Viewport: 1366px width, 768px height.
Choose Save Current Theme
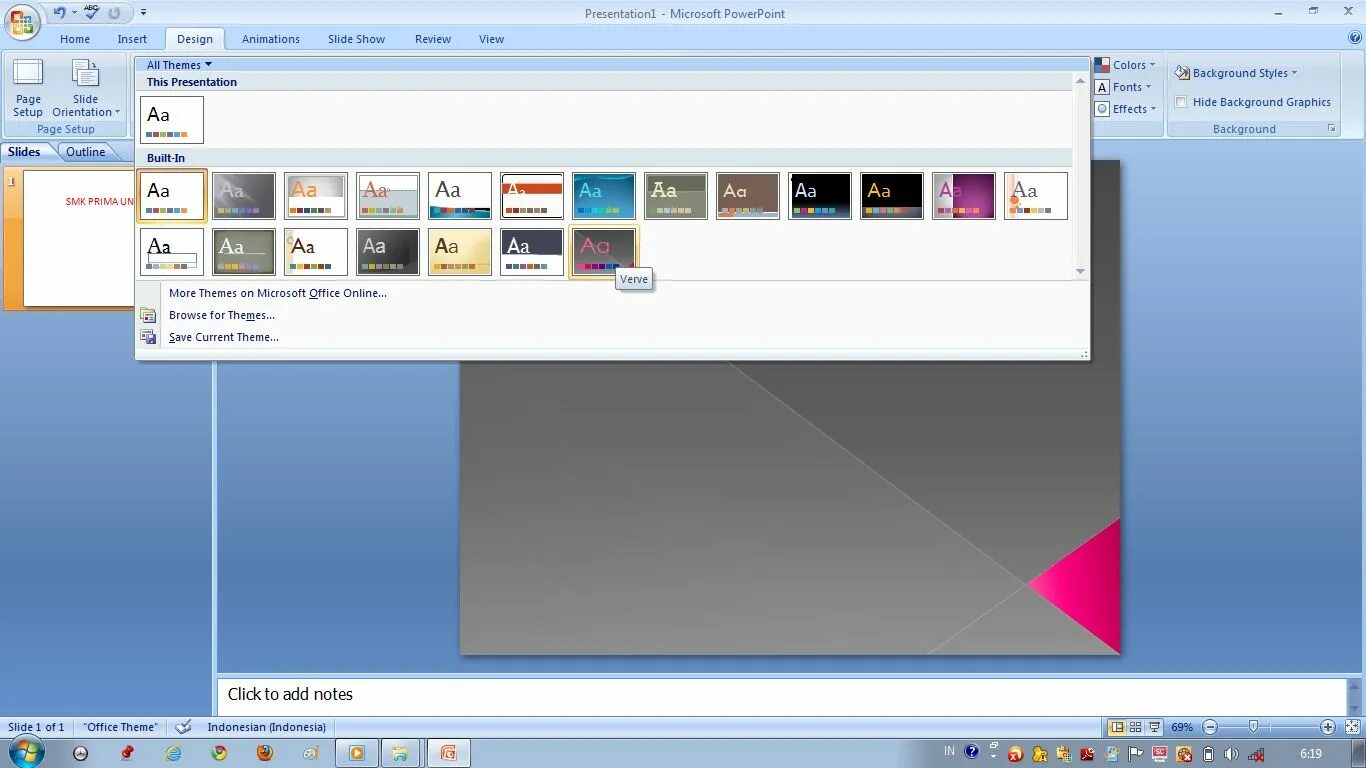tap(224, 337)
